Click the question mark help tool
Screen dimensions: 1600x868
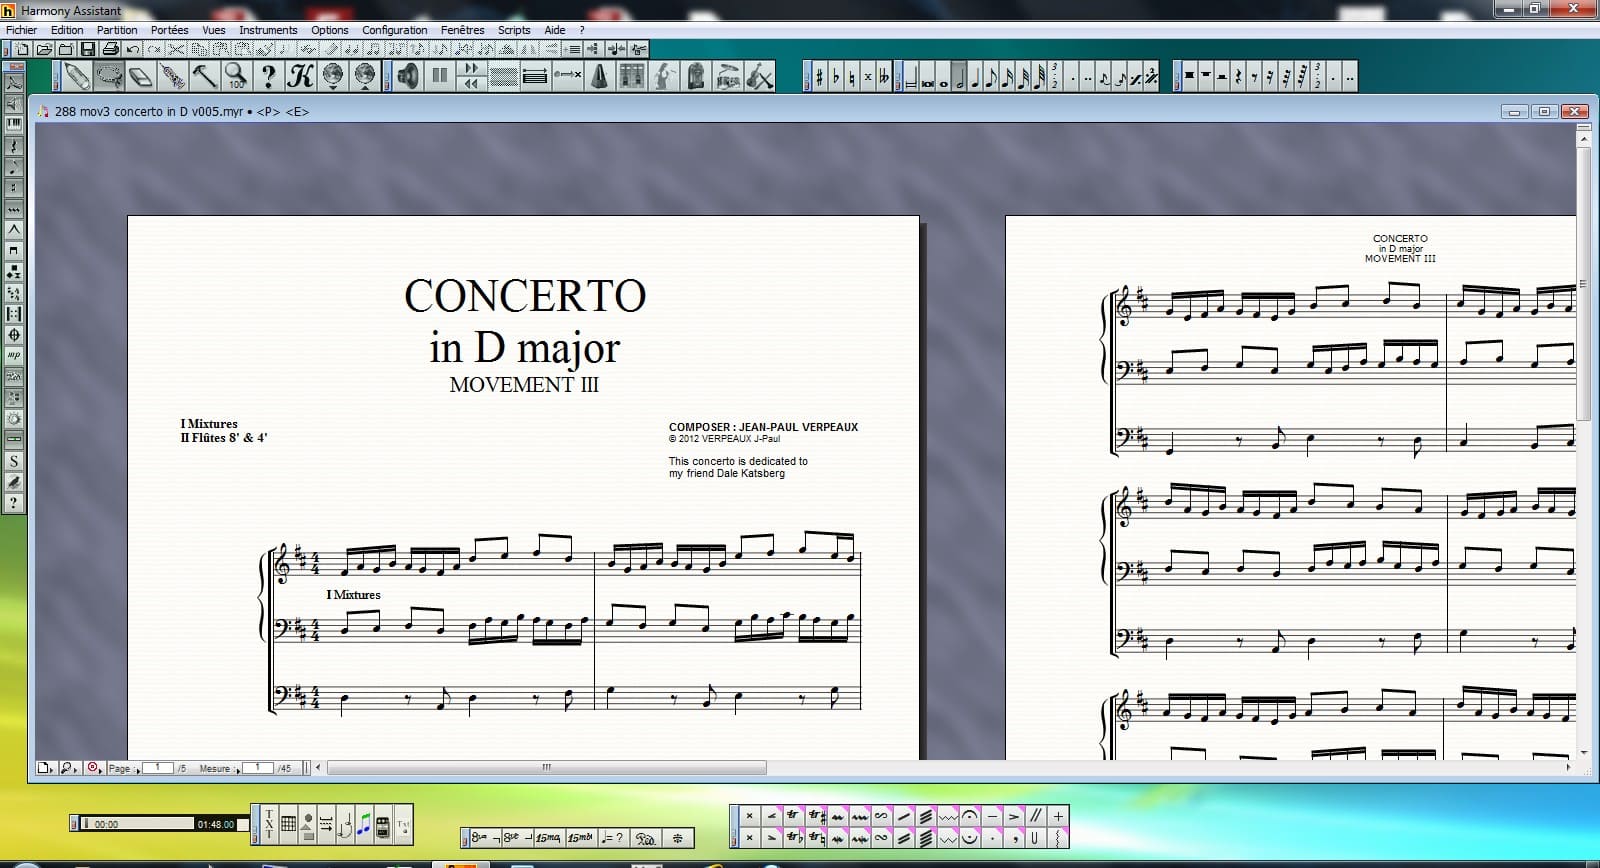point(268,76)
